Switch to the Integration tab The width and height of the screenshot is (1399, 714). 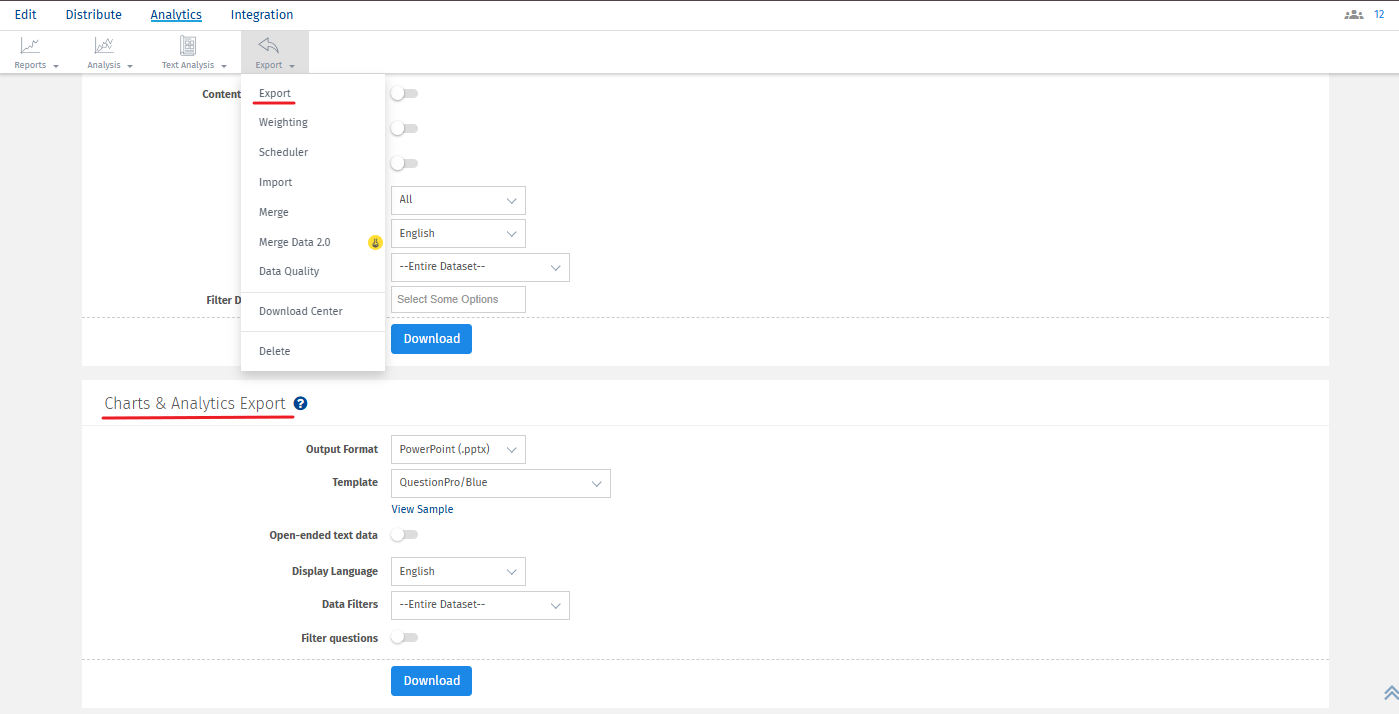click(261, 14)
